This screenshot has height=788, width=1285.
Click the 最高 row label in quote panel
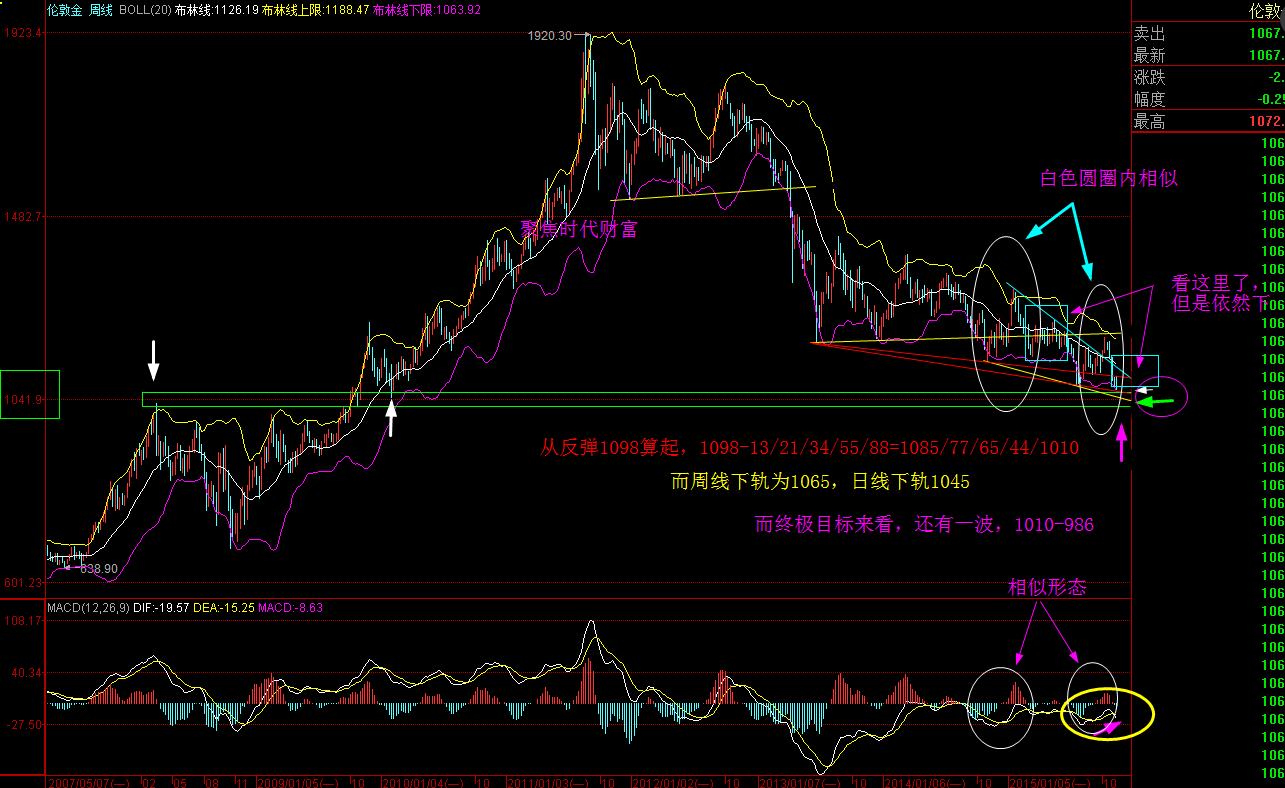(1150, 121)
